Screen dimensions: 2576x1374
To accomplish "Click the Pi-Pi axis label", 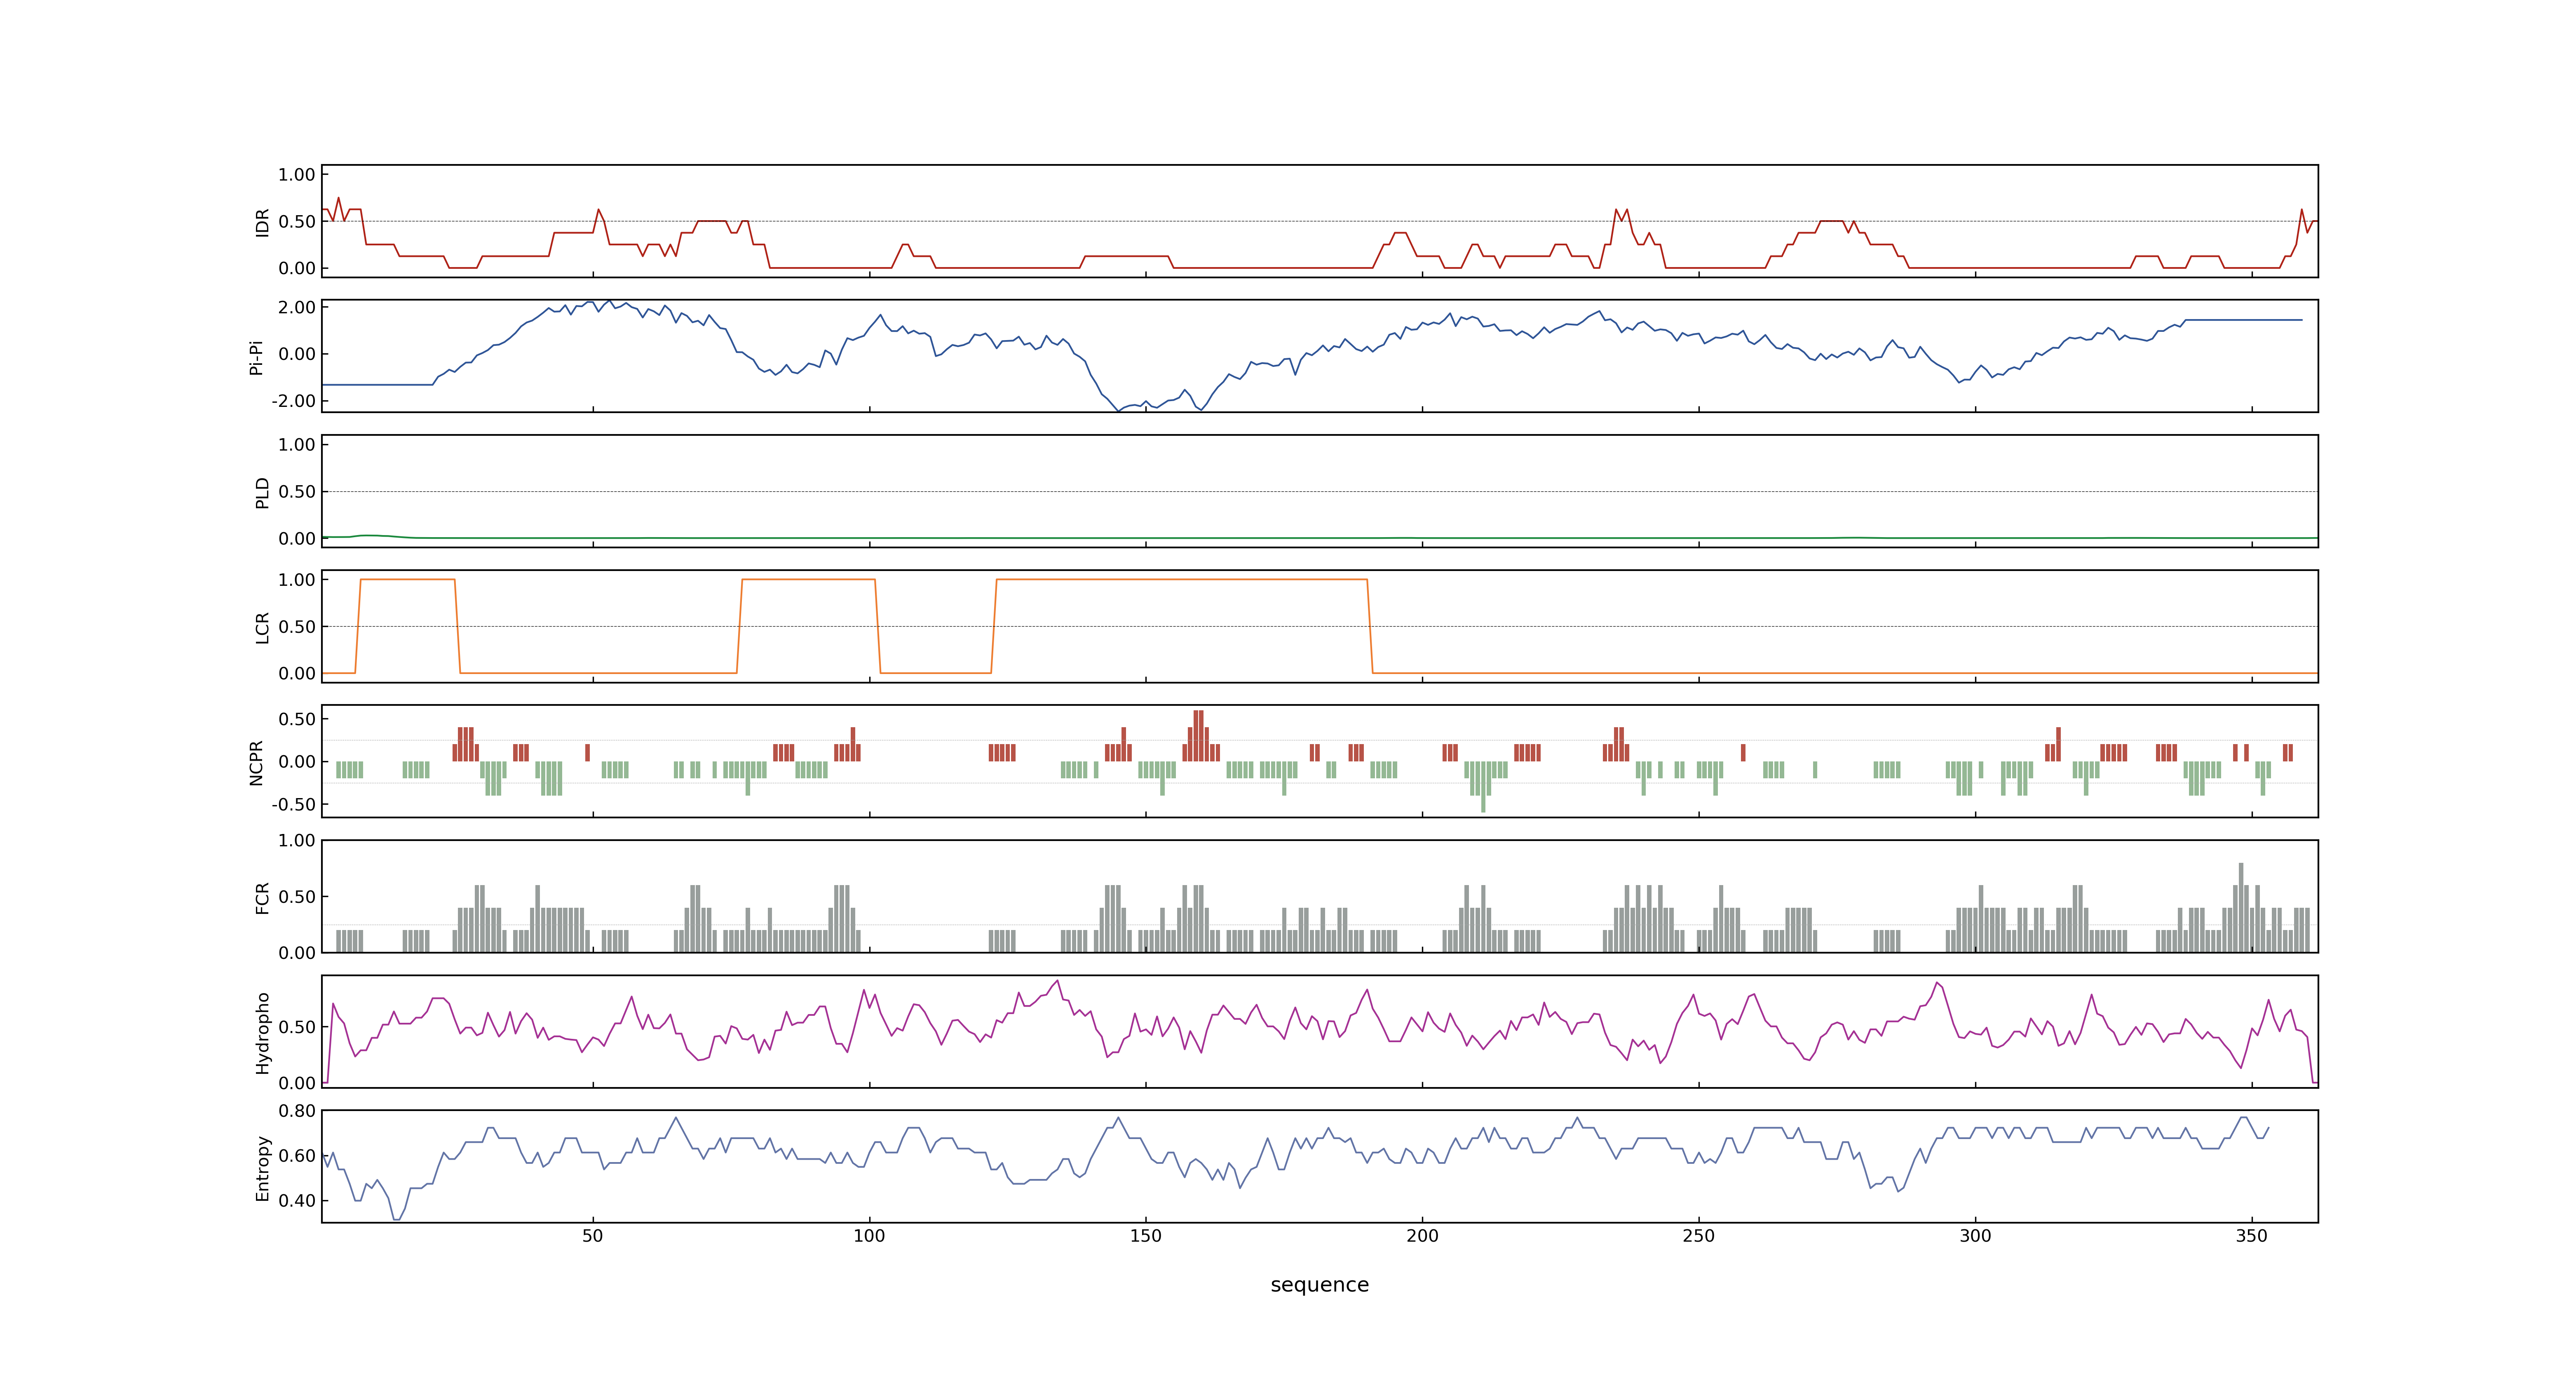I will 256,357.
